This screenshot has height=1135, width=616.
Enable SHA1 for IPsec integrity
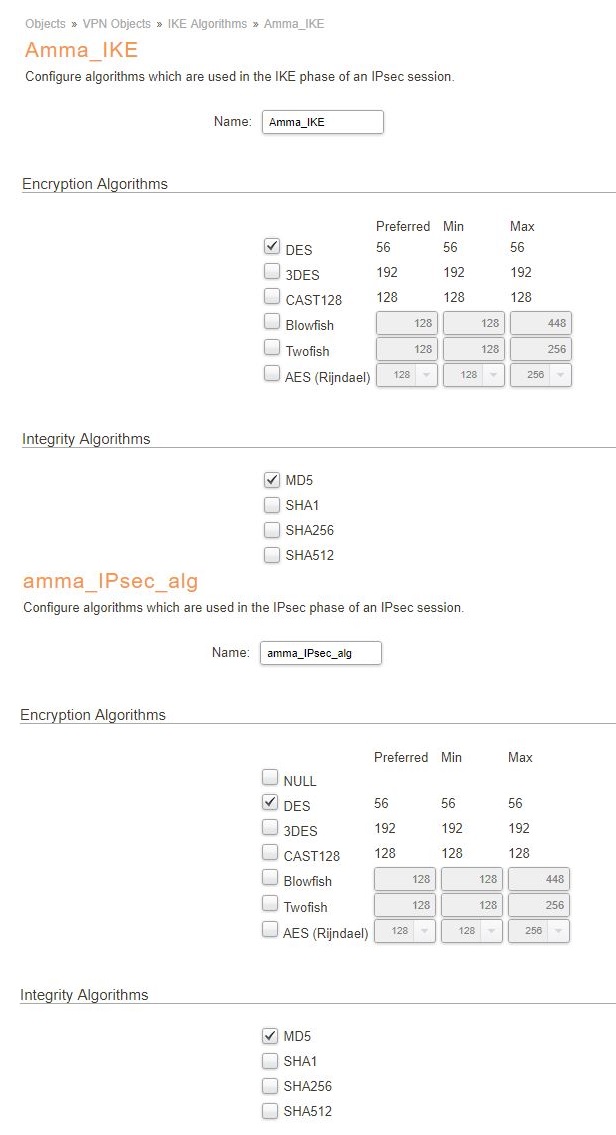[270, 1060]
